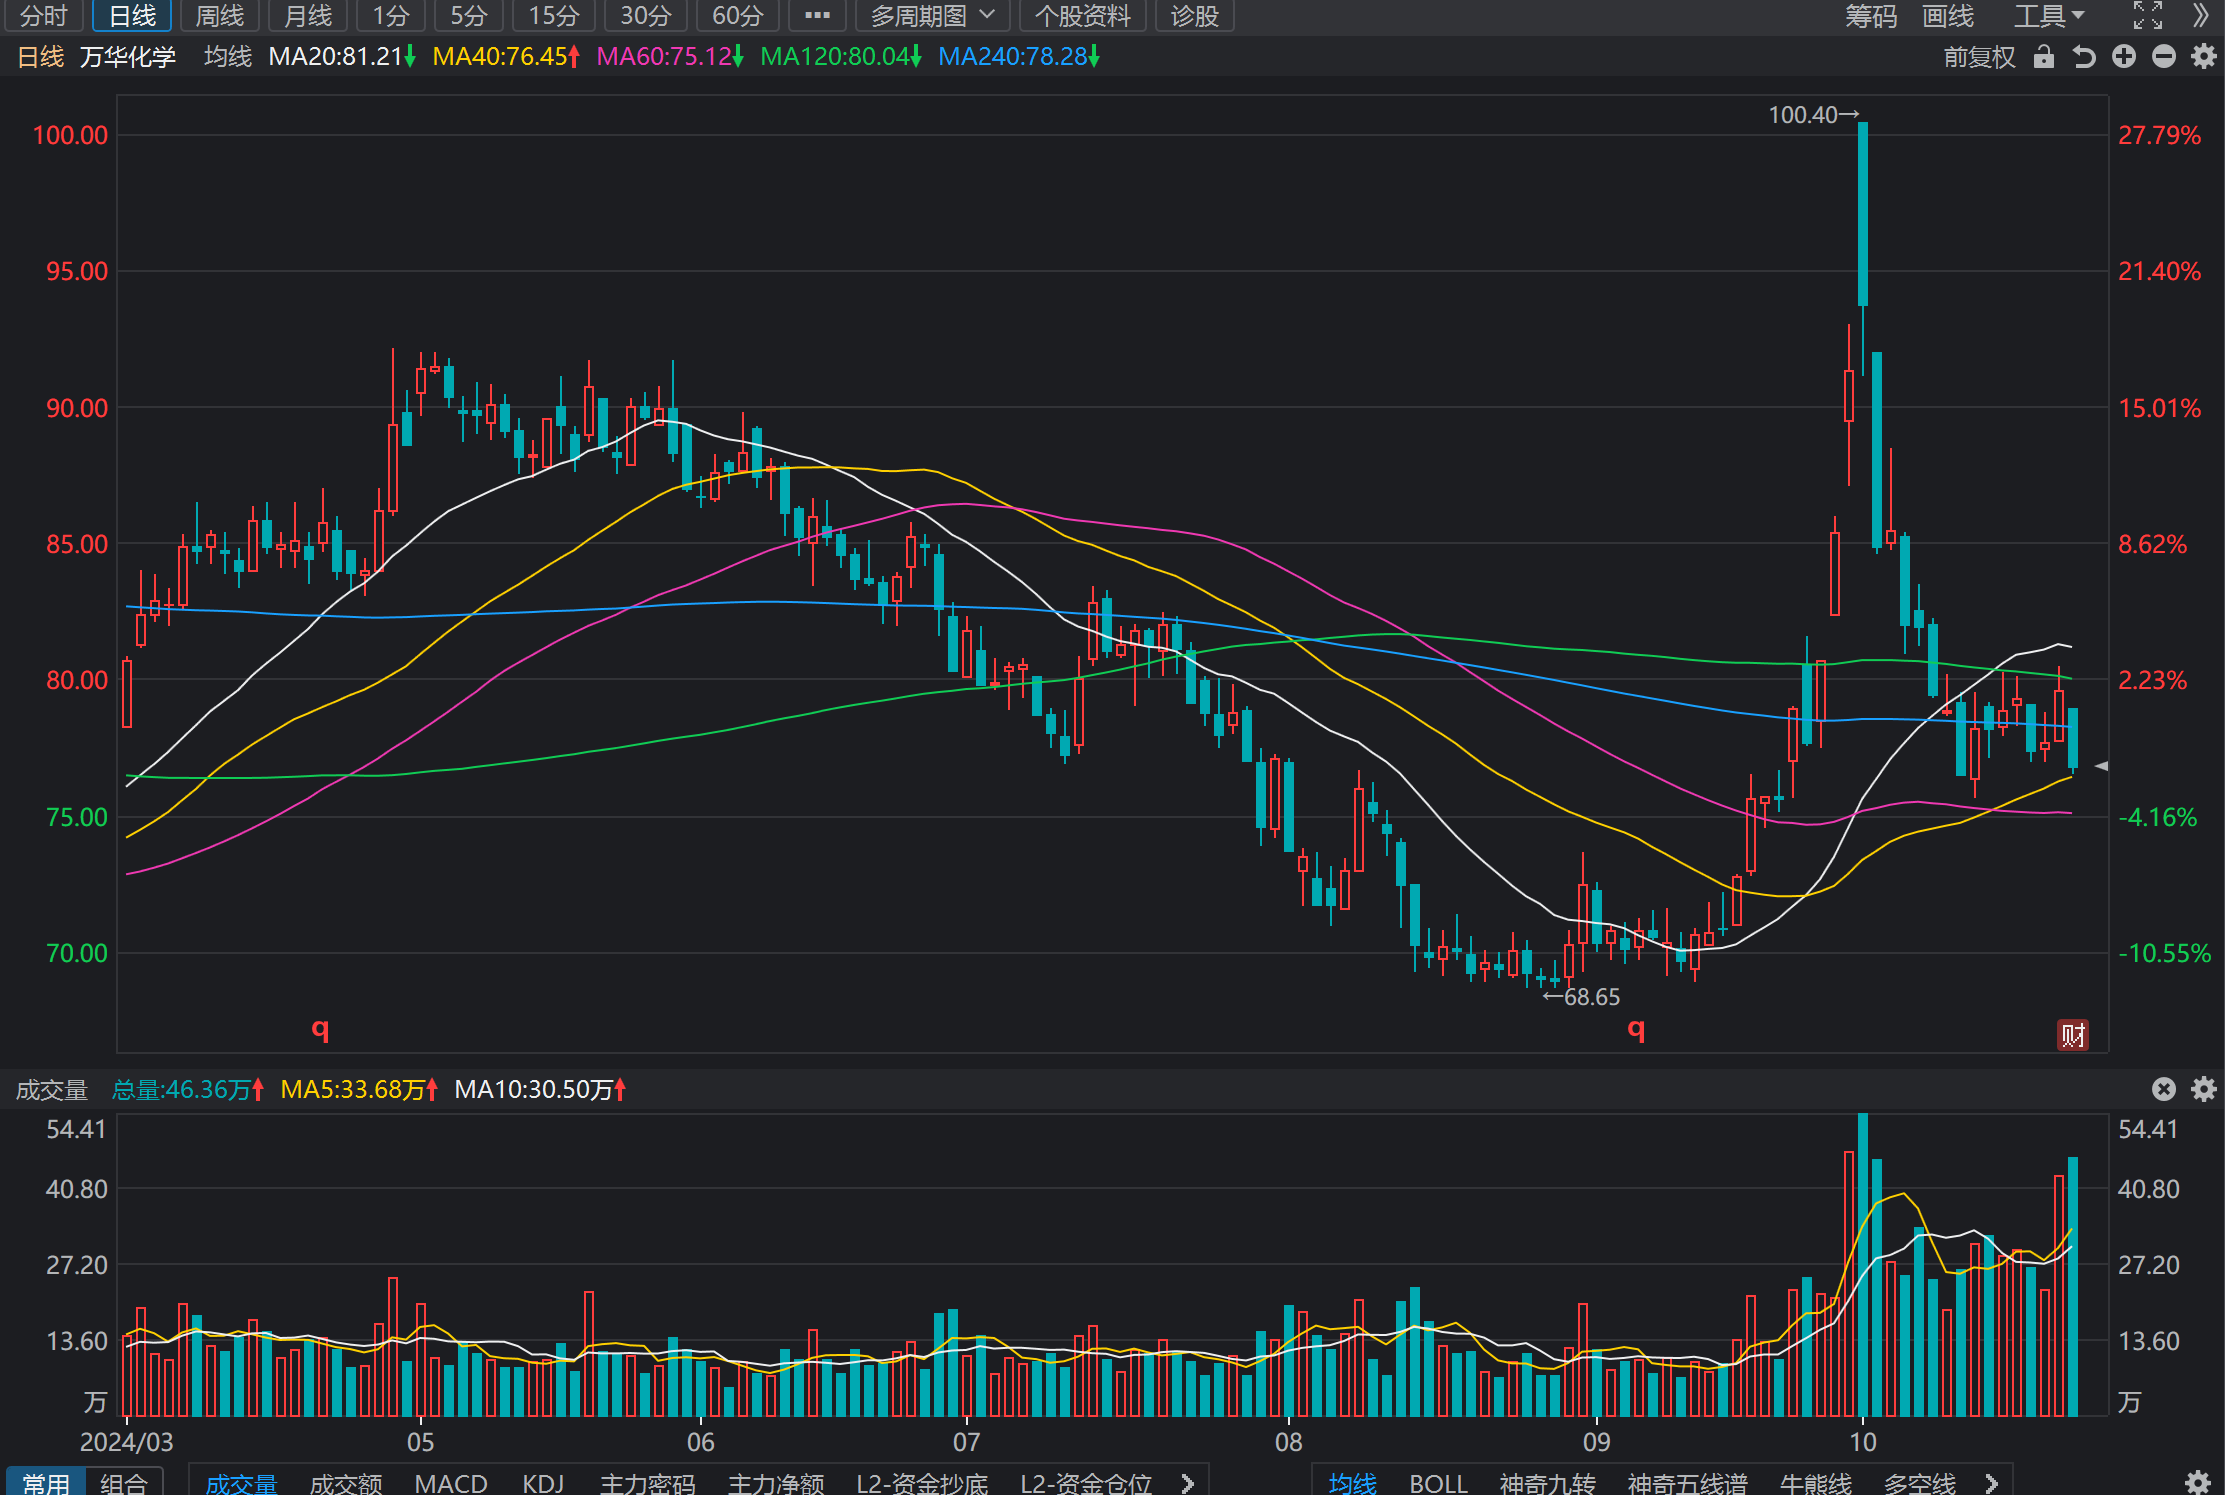Switch sub-chart to MACD indicator
Screen dimensions: 2225x1495
point(451,1482)
